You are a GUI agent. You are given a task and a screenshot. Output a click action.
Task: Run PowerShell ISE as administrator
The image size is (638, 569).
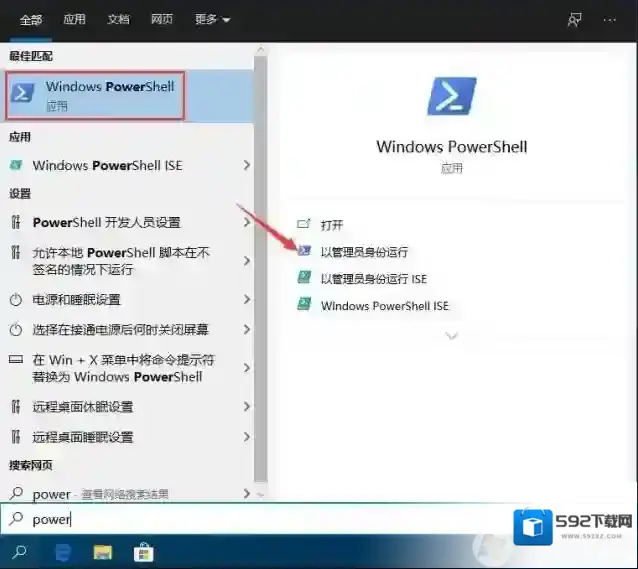click(x=373, y=279)
